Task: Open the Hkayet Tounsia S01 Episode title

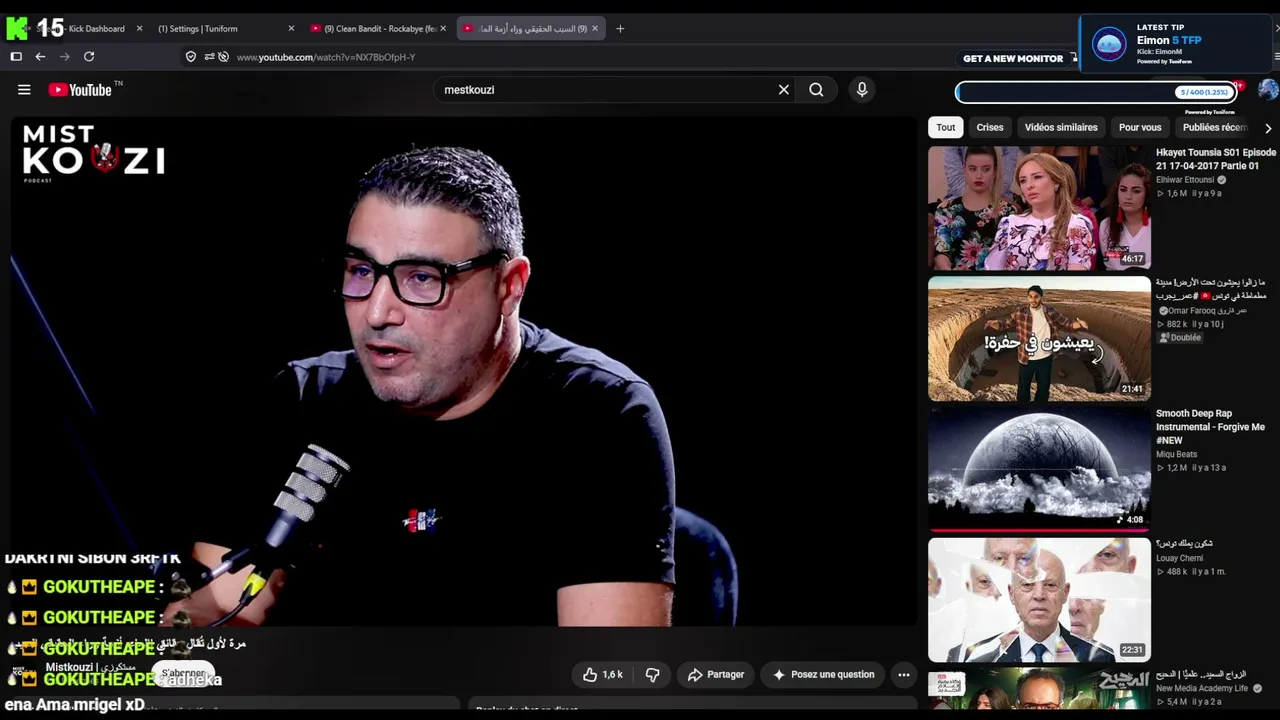Action: point(1216,159)
